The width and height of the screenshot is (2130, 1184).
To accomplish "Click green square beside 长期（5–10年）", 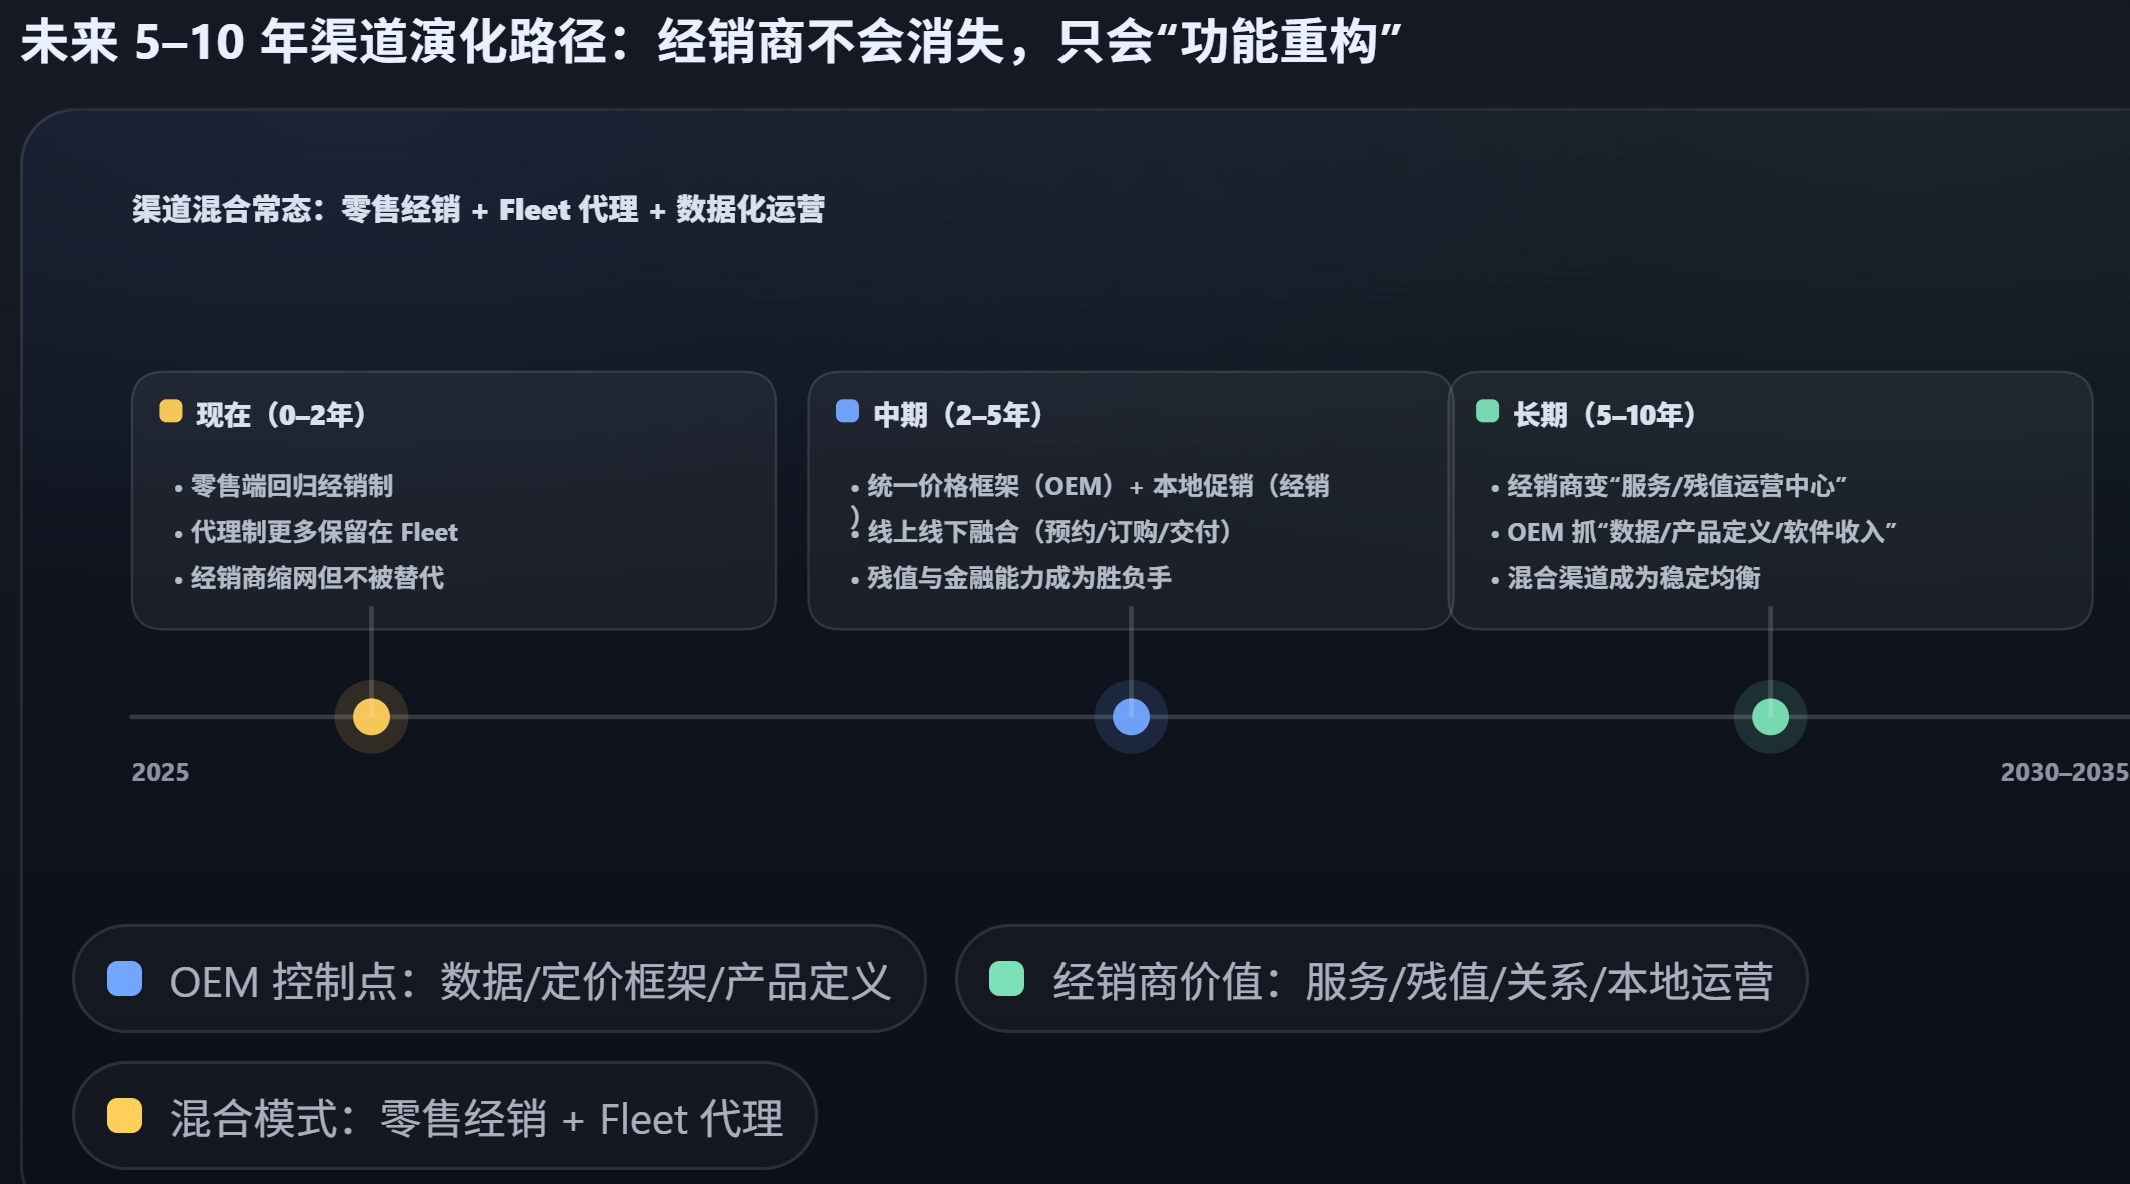I will click(1487, 412).
